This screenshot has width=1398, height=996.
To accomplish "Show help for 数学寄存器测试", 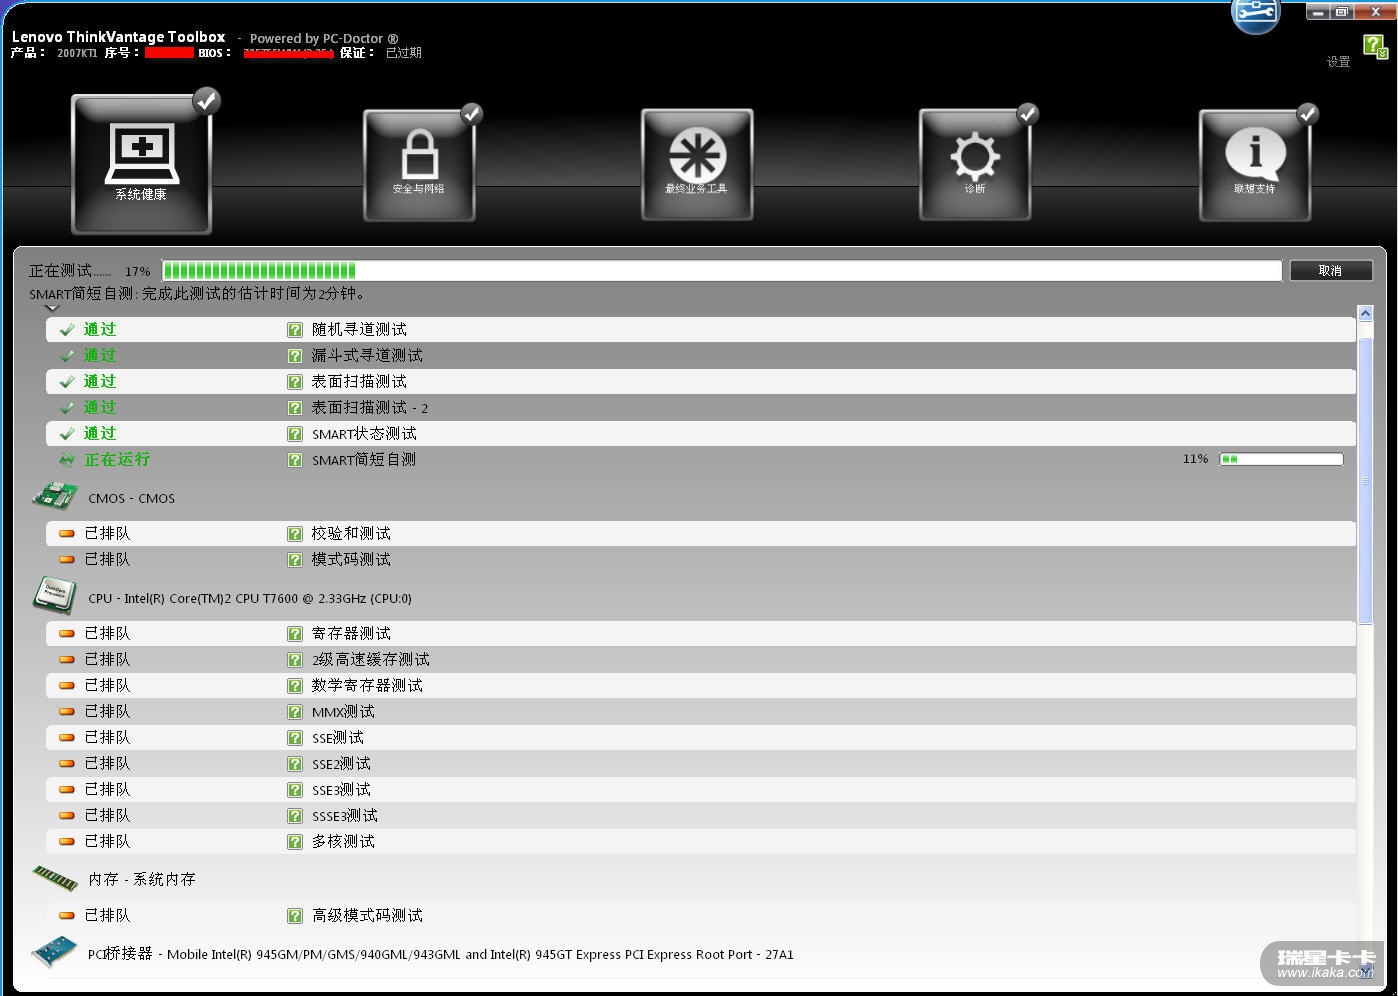I will tap(295, 686).
